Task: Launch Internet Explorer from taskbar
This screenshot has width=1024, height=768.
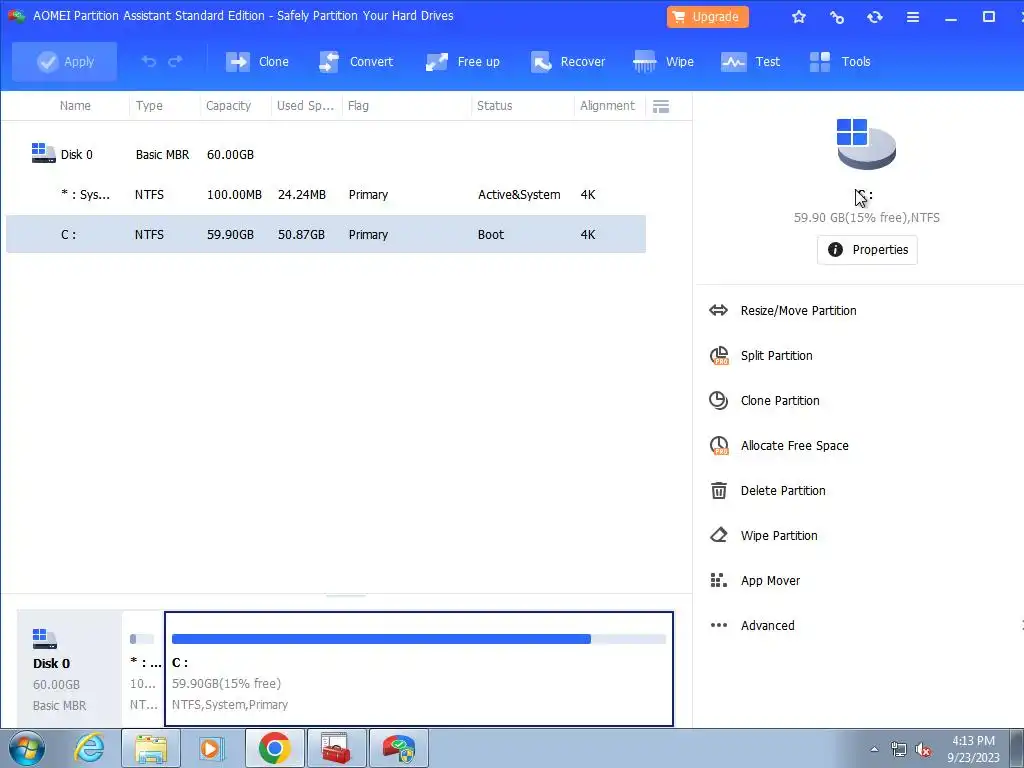Action: [89, 748]
